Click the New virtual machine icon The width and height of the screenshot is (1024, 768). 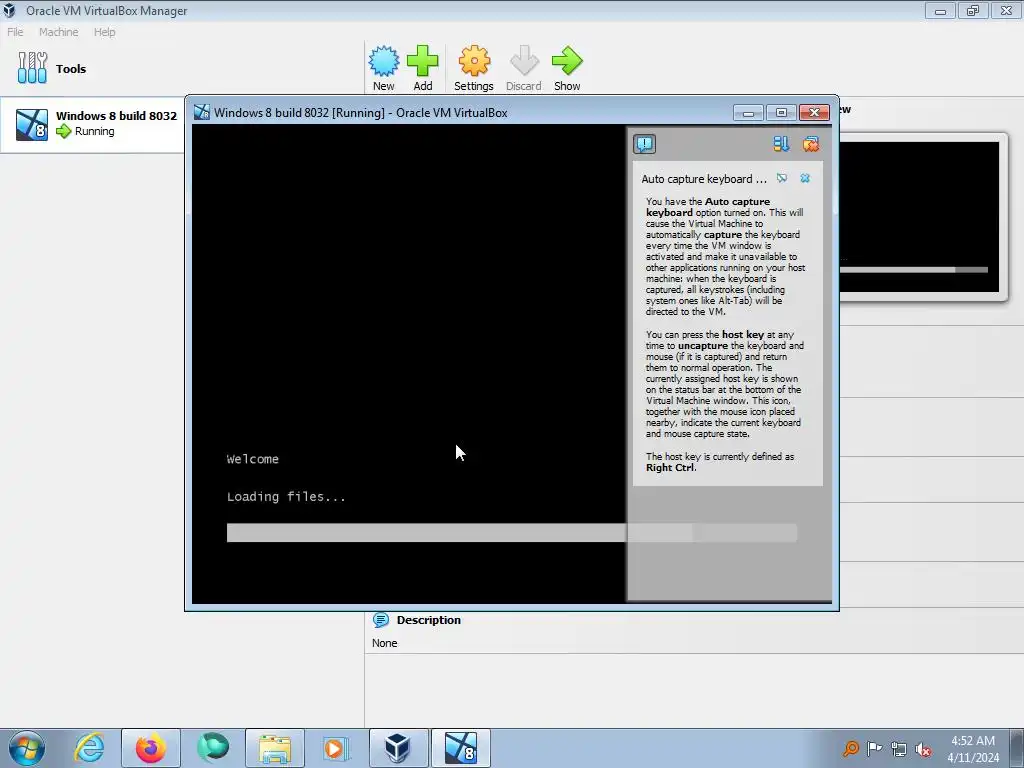coord(383,61)
